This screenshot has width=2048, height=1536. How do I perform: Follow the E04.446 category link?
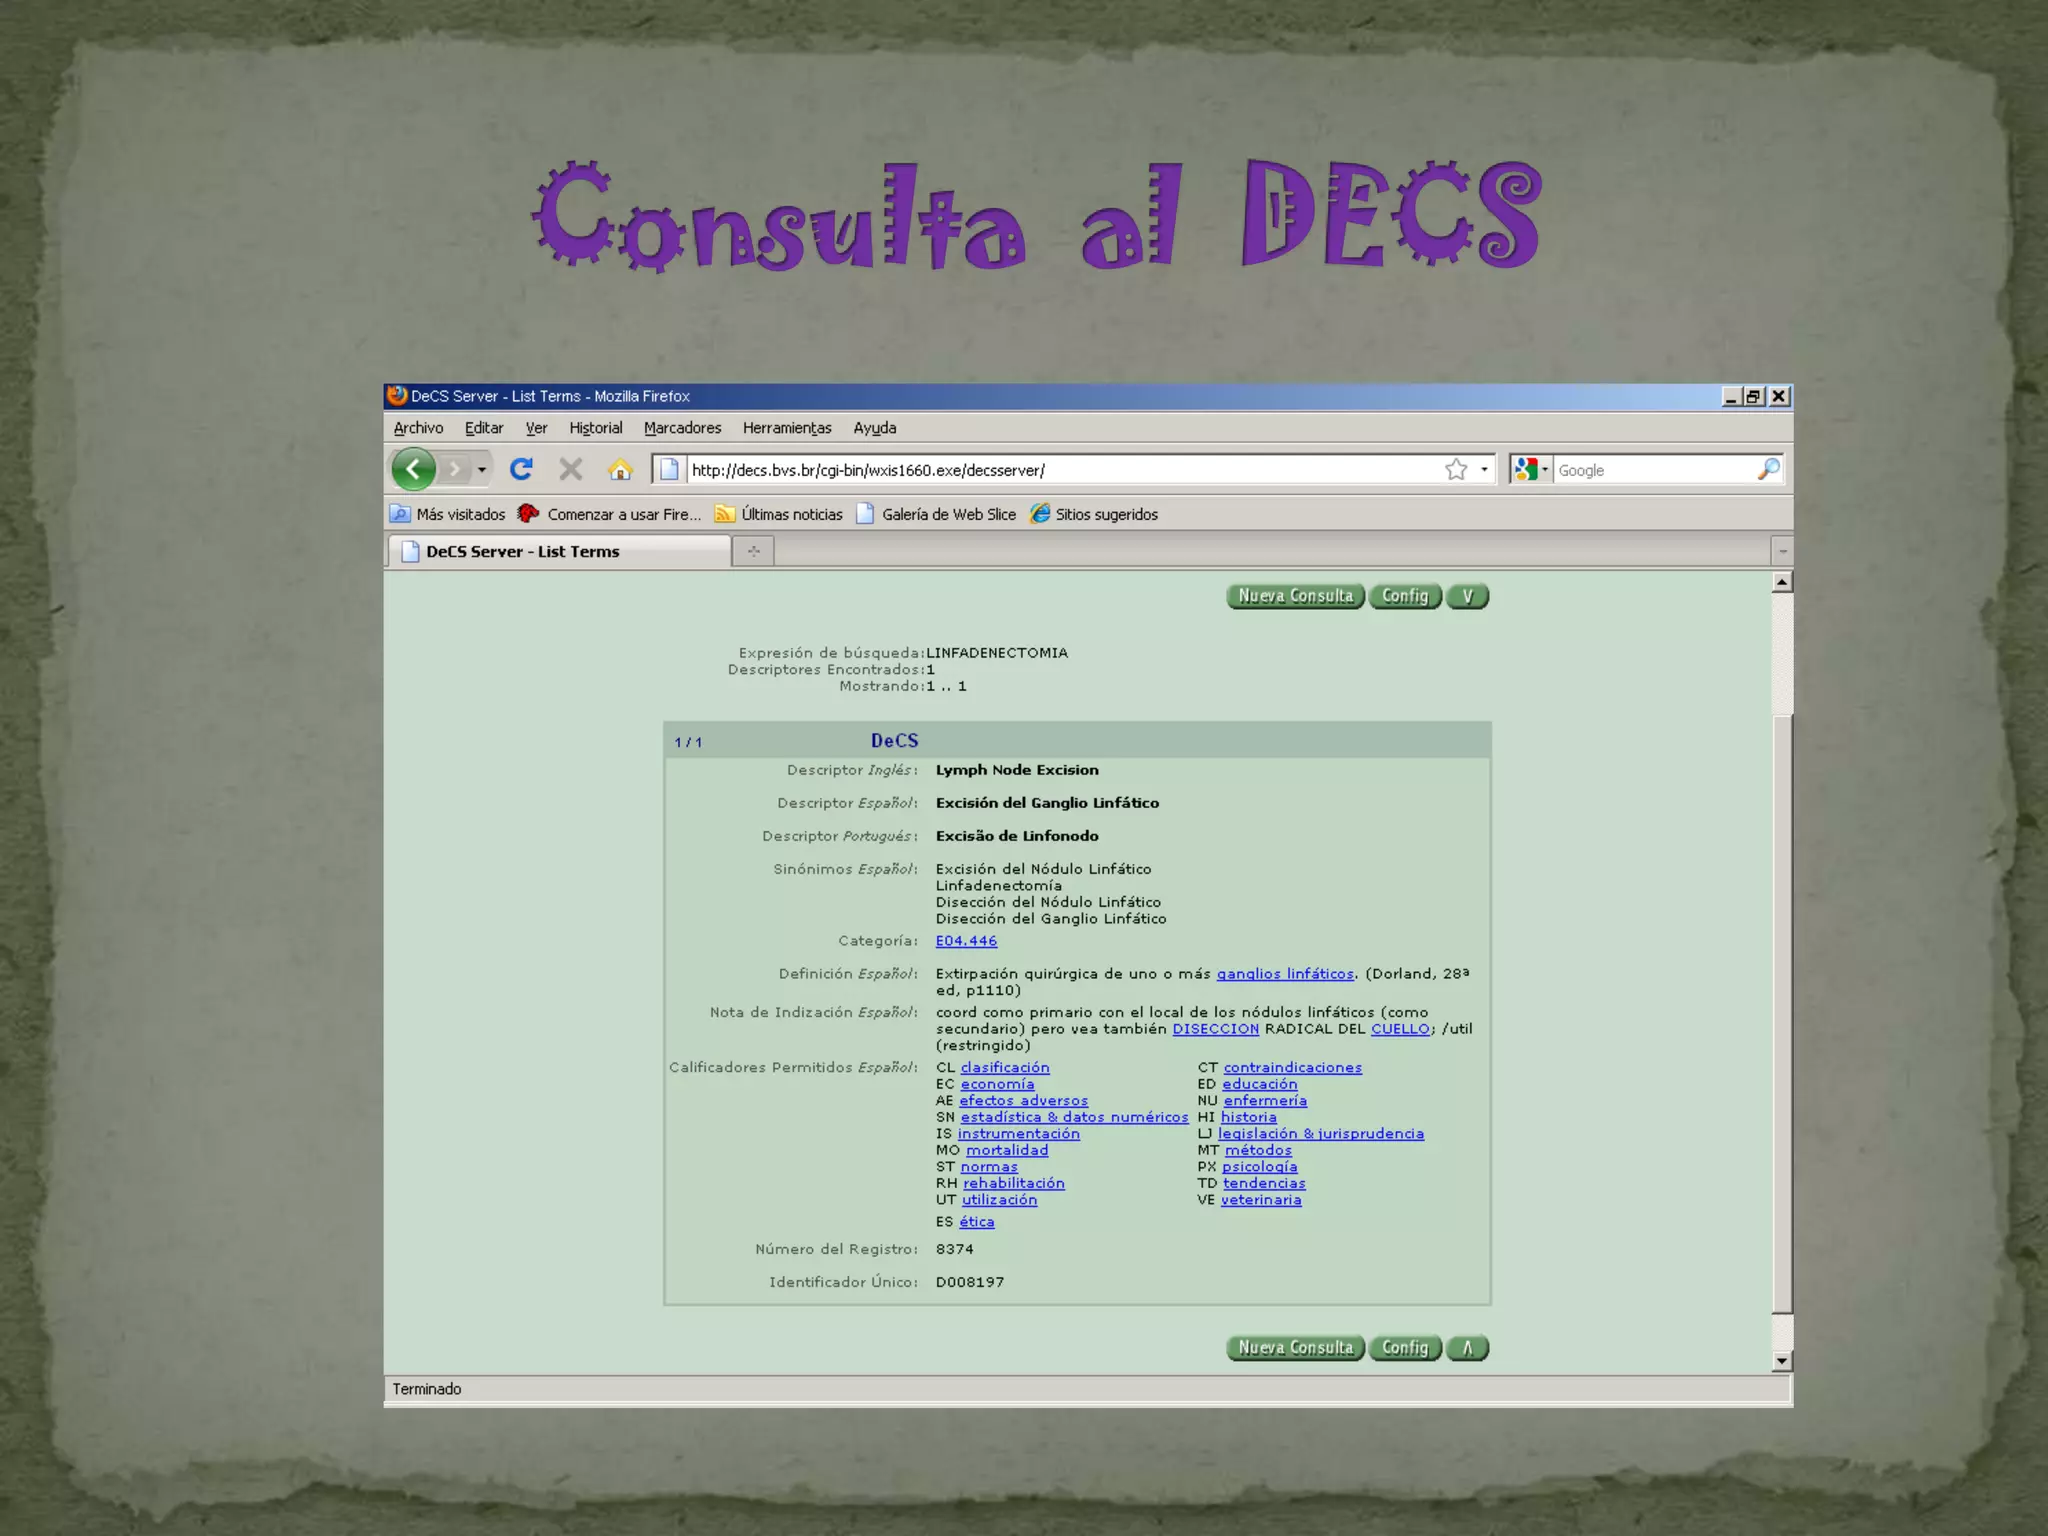click(x=966, y=941)
